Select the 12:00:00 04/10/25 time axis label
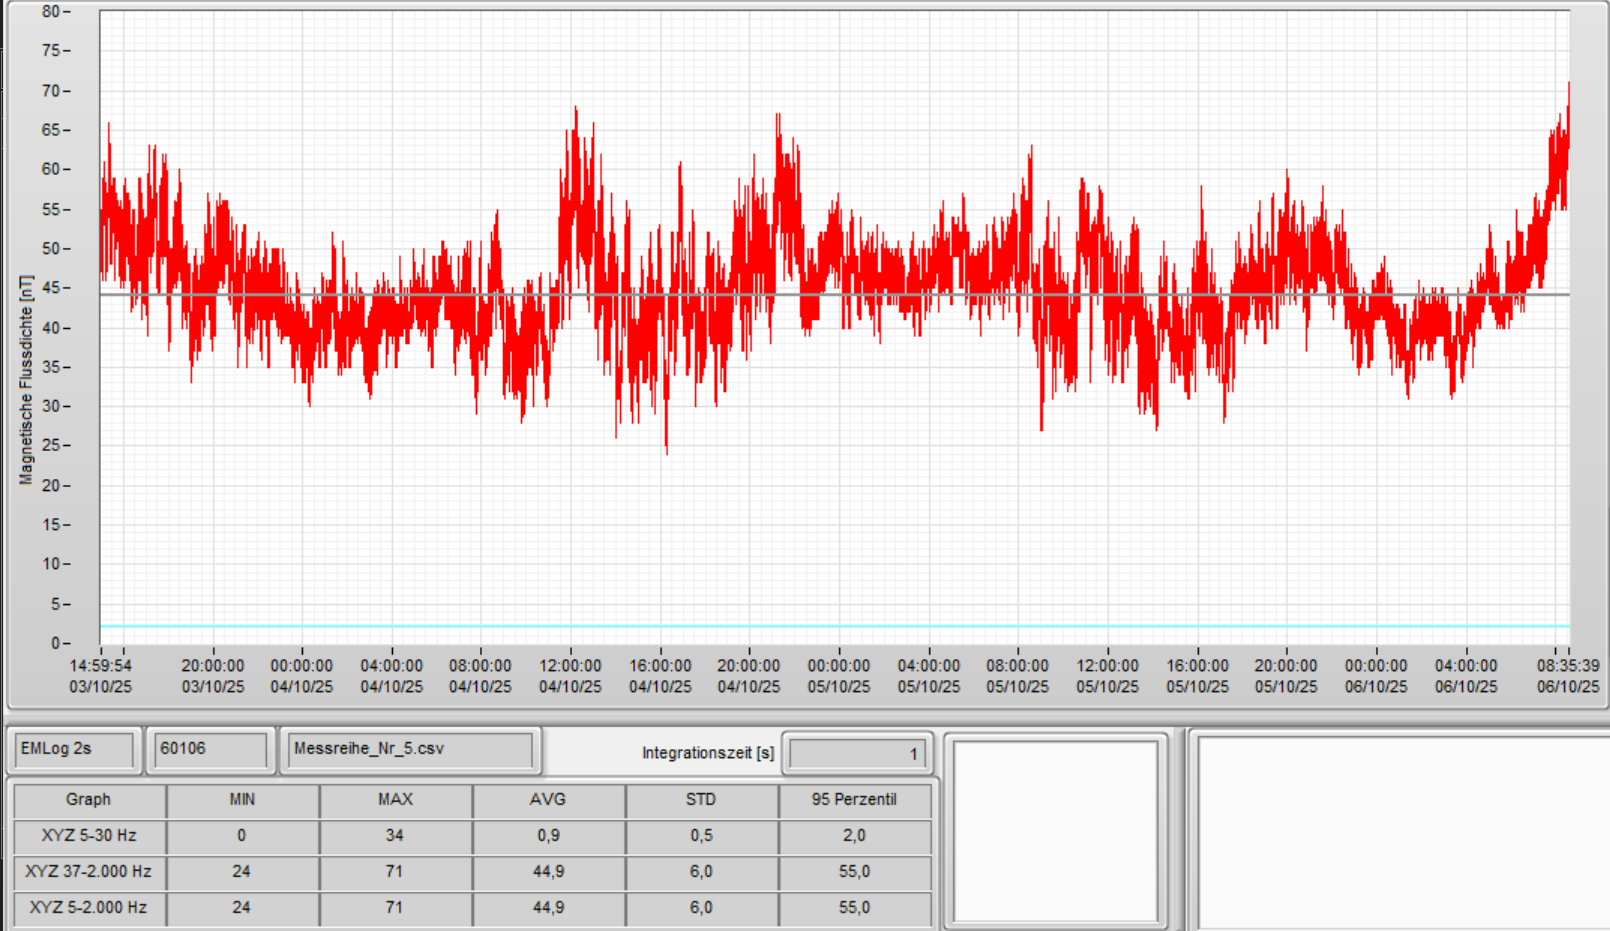1610x931 pixels. (570, 676)
